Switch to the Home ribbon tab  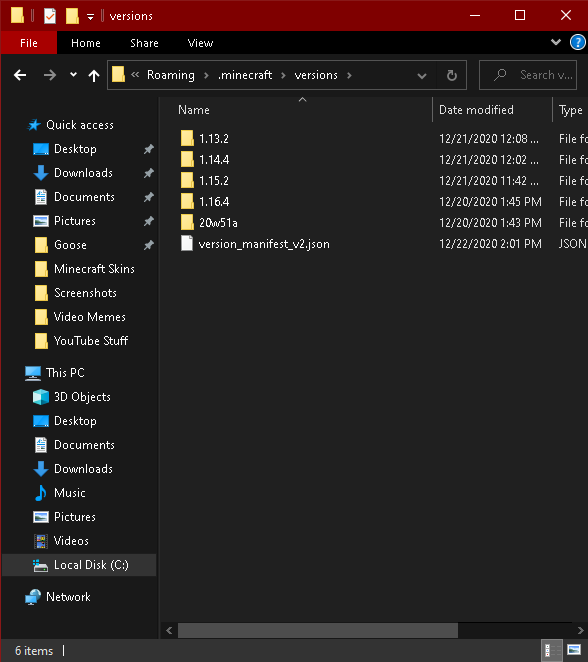[86, 43]
